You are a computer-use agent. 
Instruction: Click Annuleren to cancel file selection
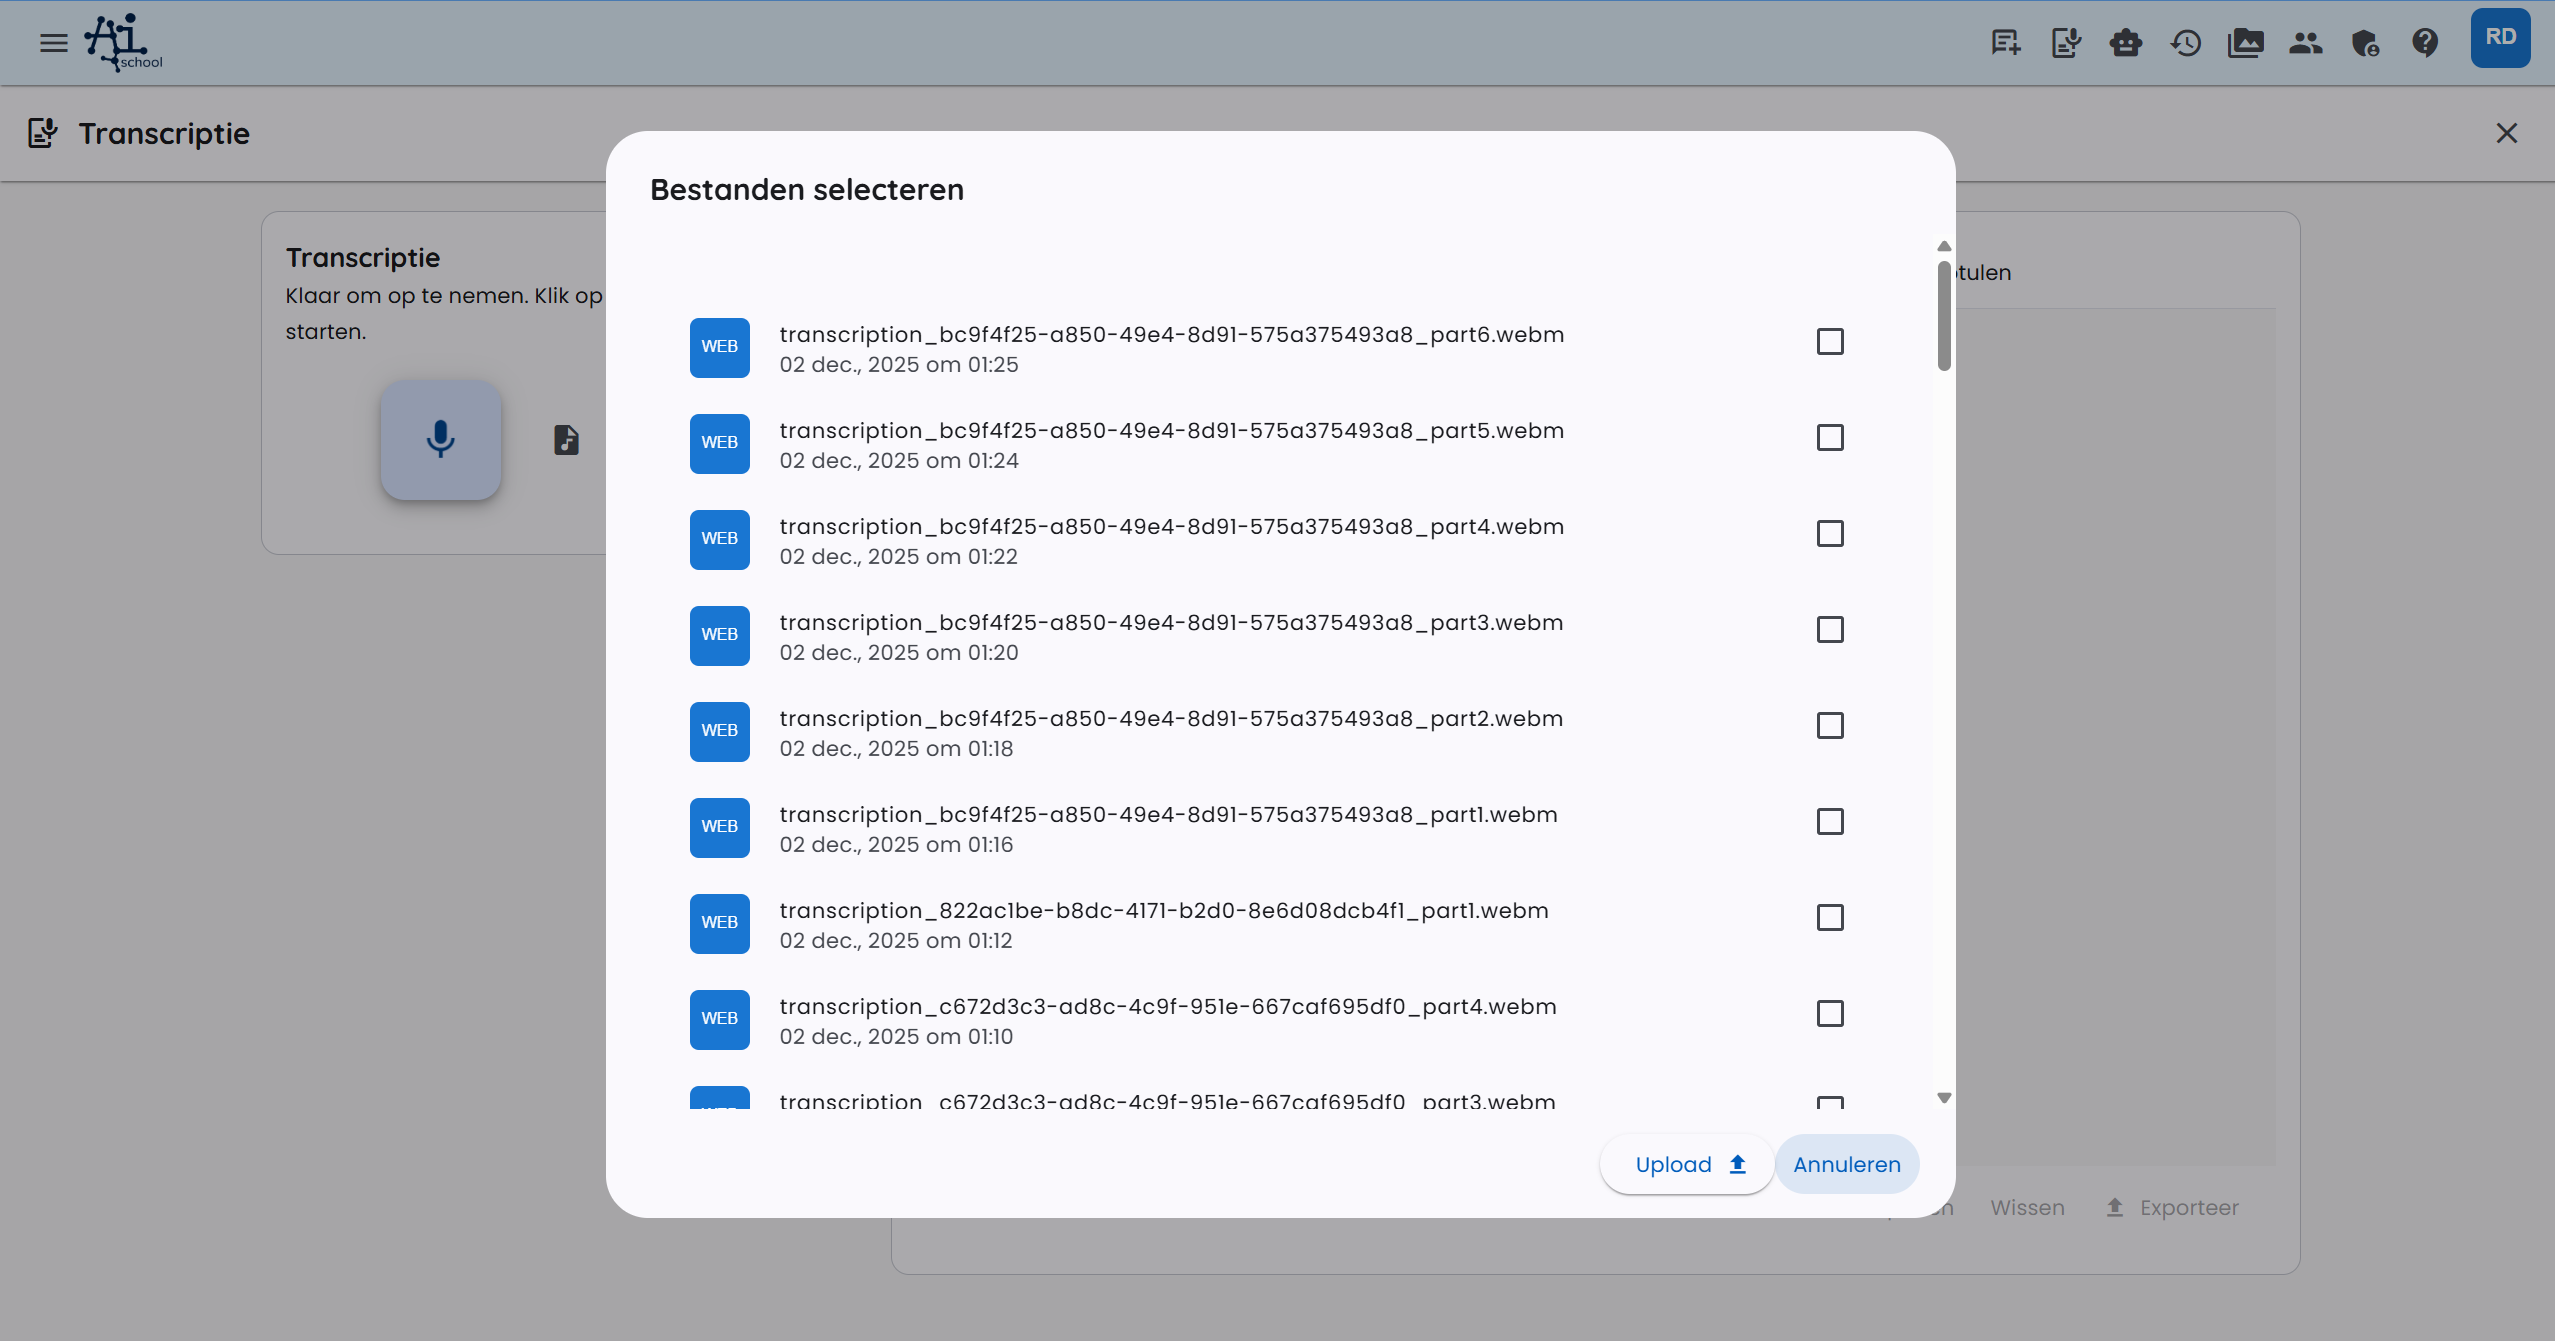point(1845,1163)
